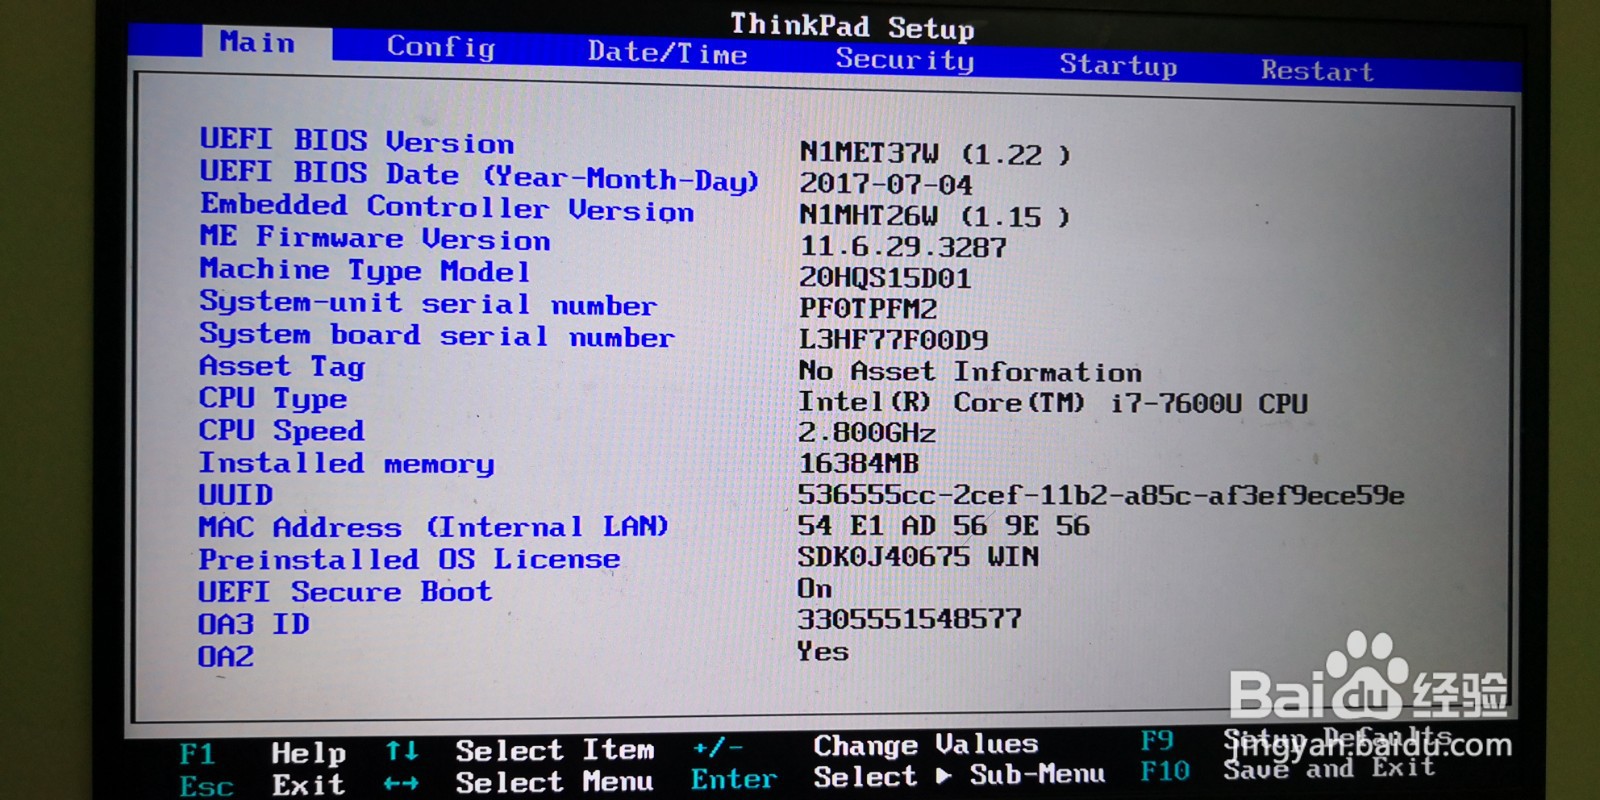1600x800 pixels.
Task: Select the UEFI BIOS Version label
Action: click(356, 141)
